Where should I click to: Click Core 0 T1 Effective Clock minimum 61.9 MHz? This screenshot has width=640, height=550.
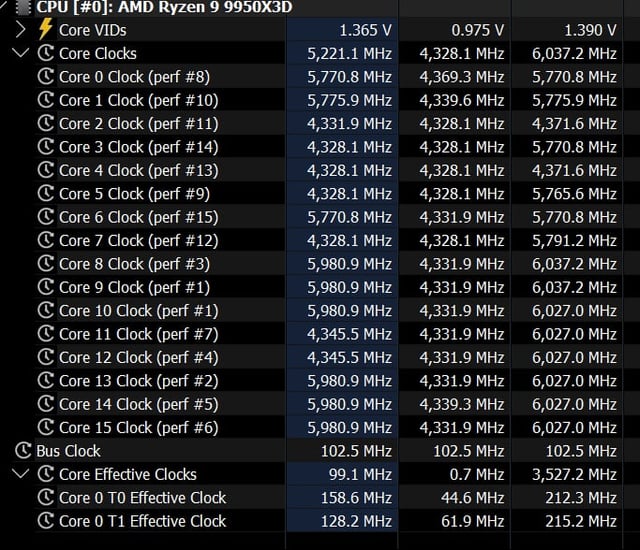pos(472,521)
